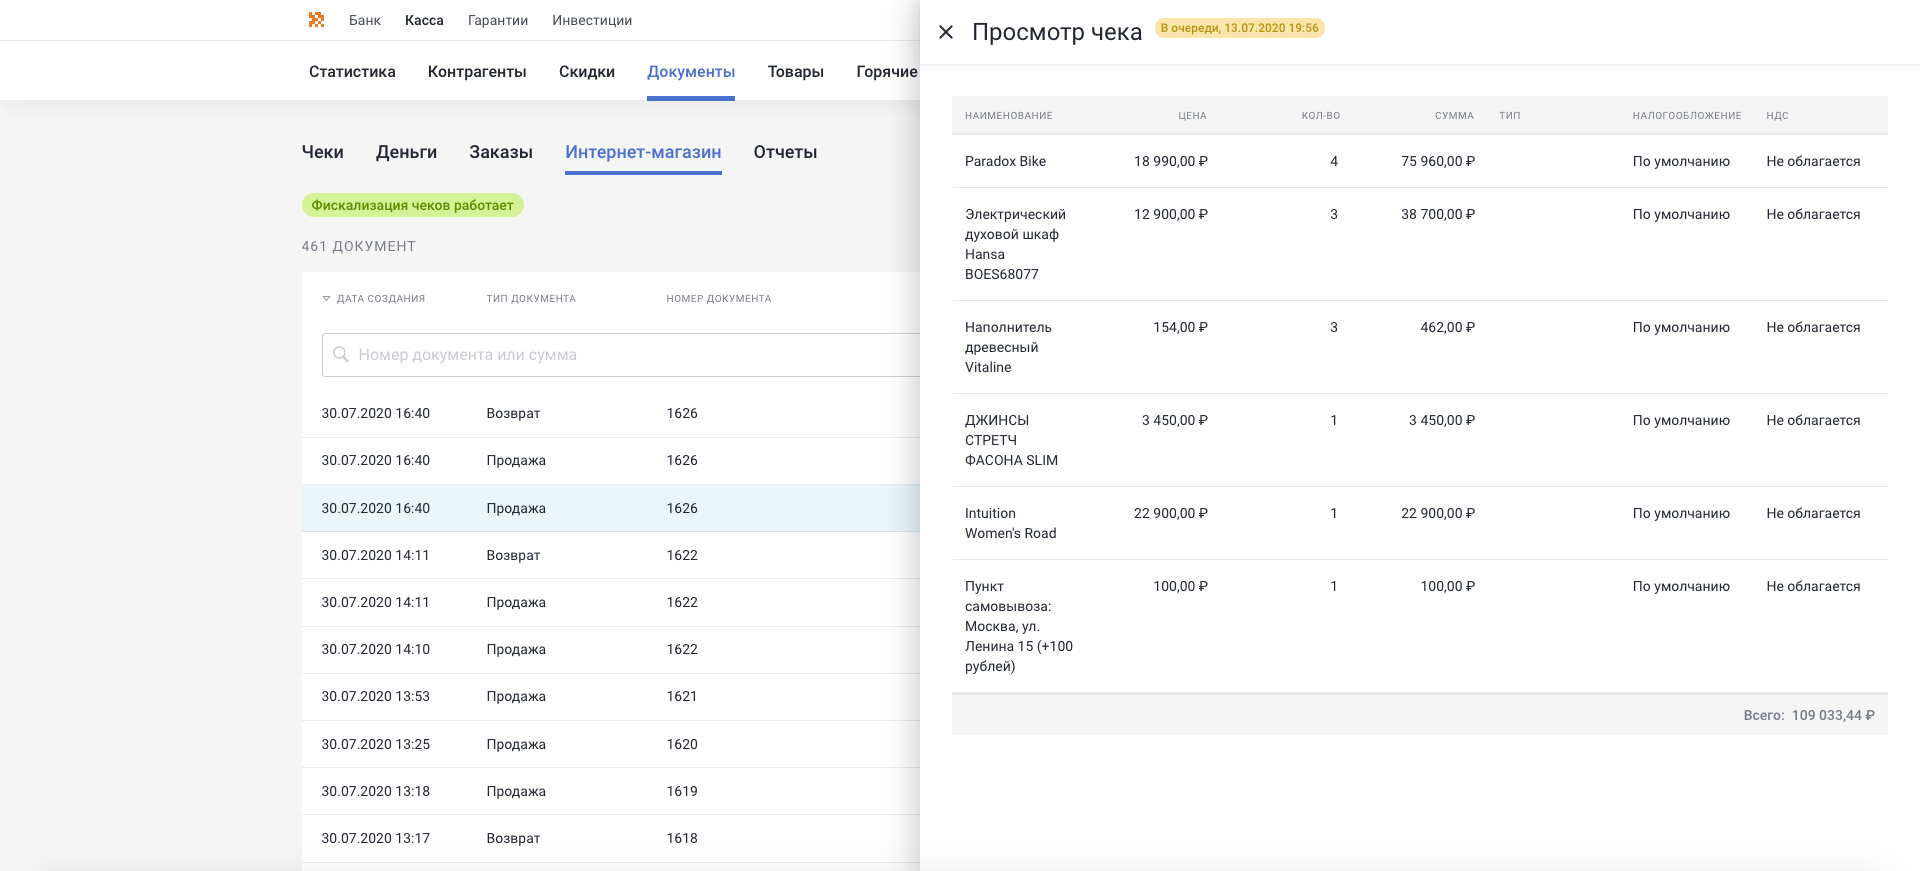
Task: Click the СУММА column header in the receipt
Action: 1454,116
